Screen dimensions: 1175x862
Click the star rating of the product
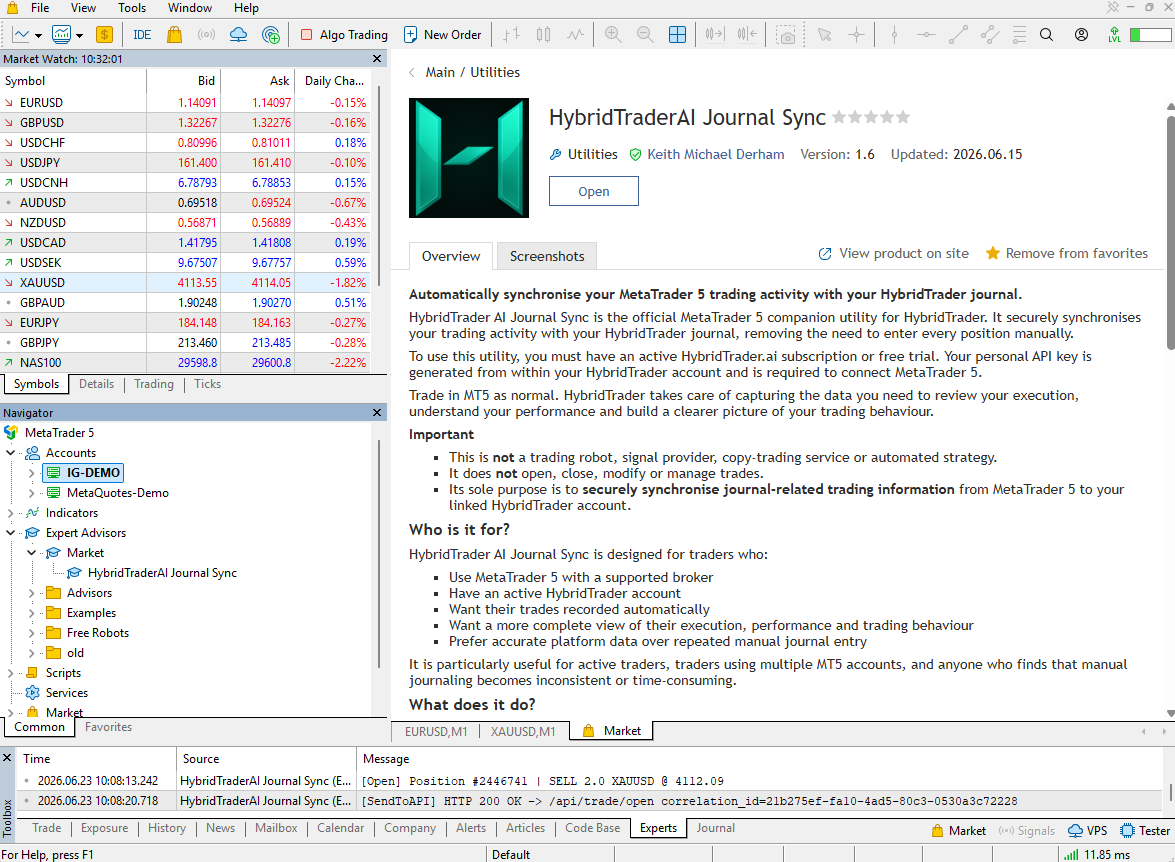tap(871, 117)
